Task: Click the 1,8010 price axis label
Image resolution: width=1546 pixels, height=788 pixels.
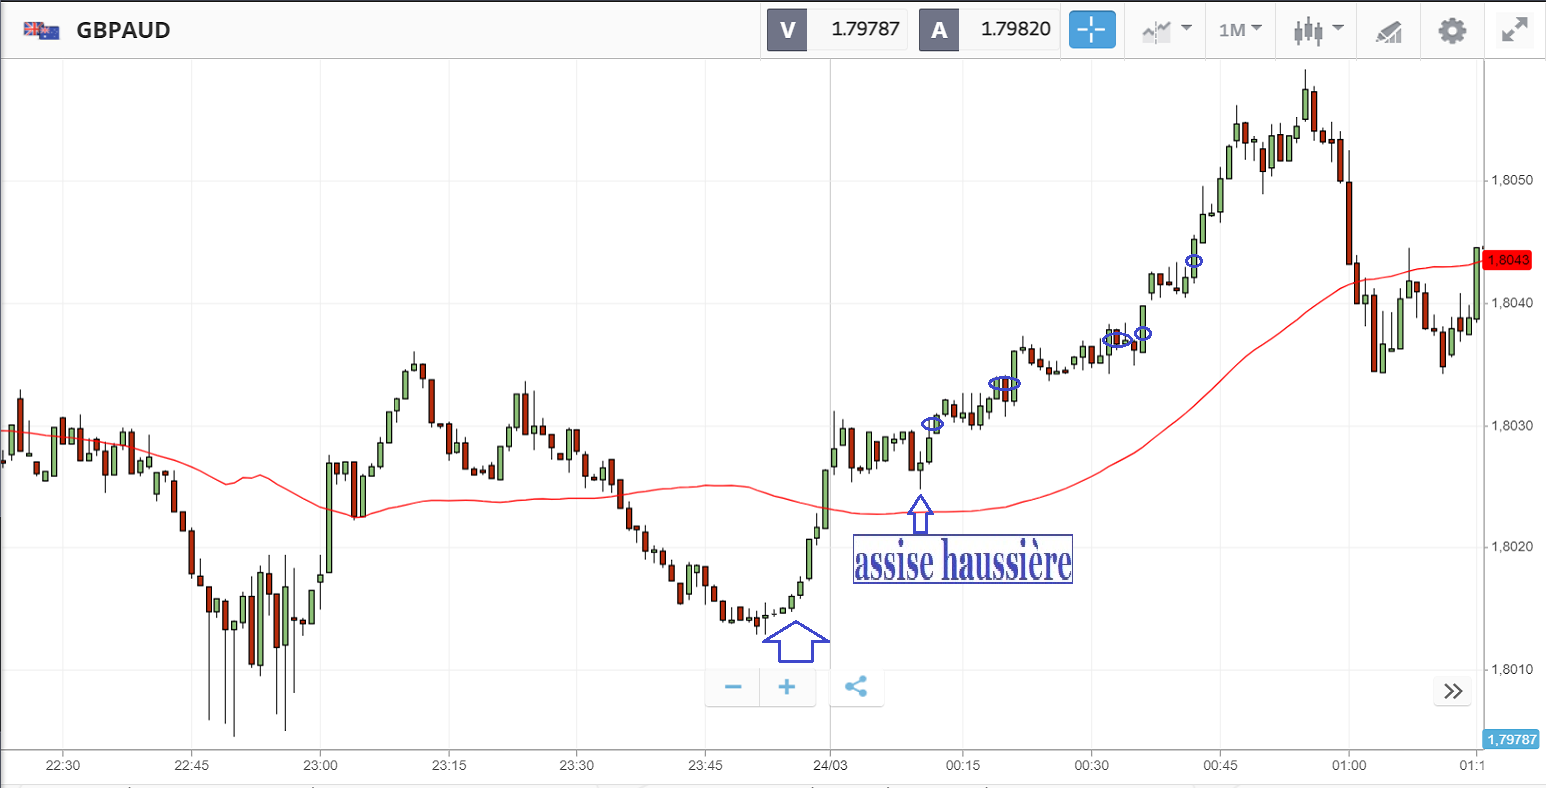Action: pyautogui.click(x=1511, y=670)
